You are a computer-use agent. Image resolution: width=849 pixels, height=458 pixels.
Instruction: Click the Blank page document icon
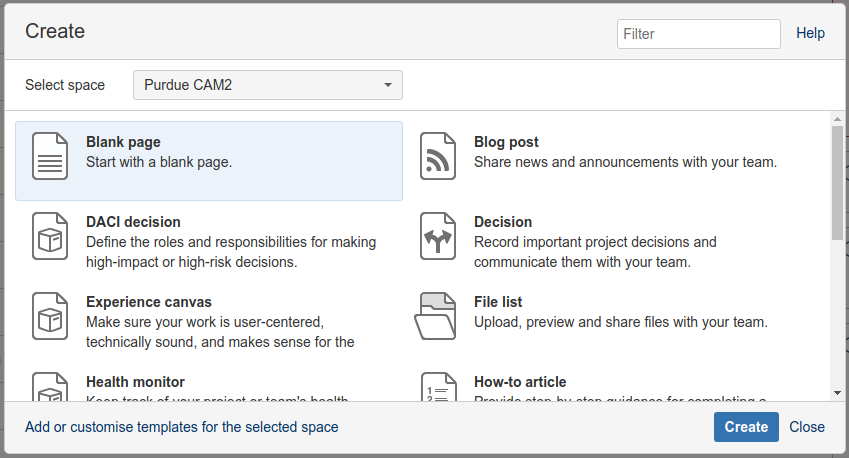pyautogui.click(x=50, y=156)
